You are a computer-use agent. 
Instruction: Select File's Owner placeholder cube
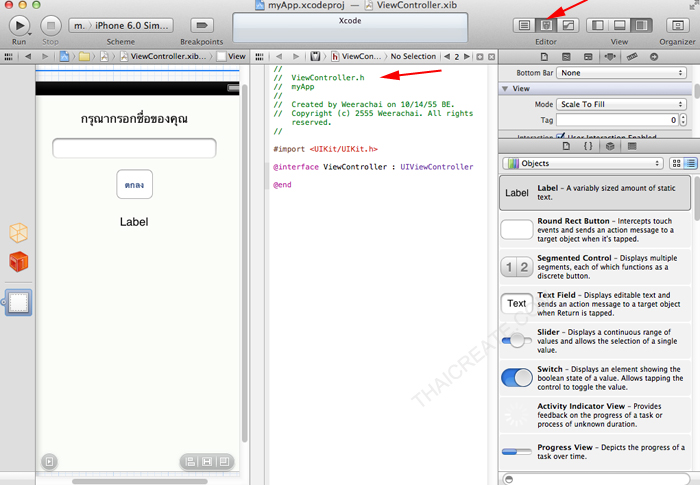coord(18,233)
